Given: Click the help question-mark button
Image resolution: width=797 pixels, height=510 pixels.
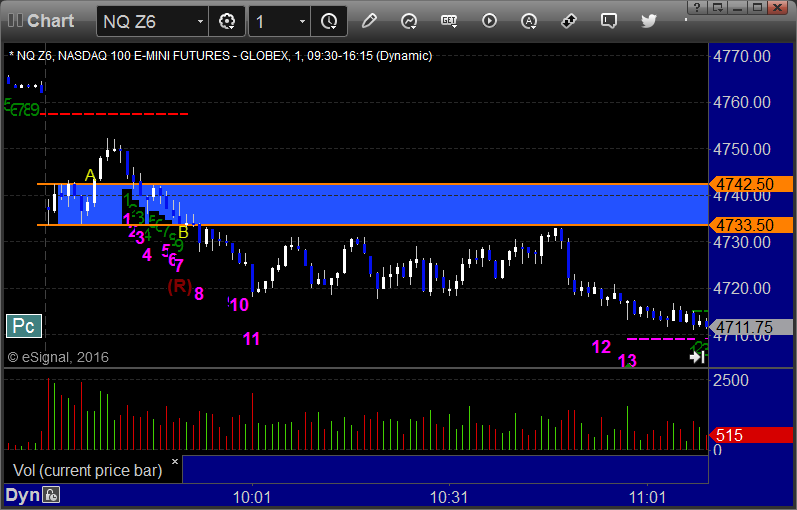Looking at the screenshot, I should point(697,8).
